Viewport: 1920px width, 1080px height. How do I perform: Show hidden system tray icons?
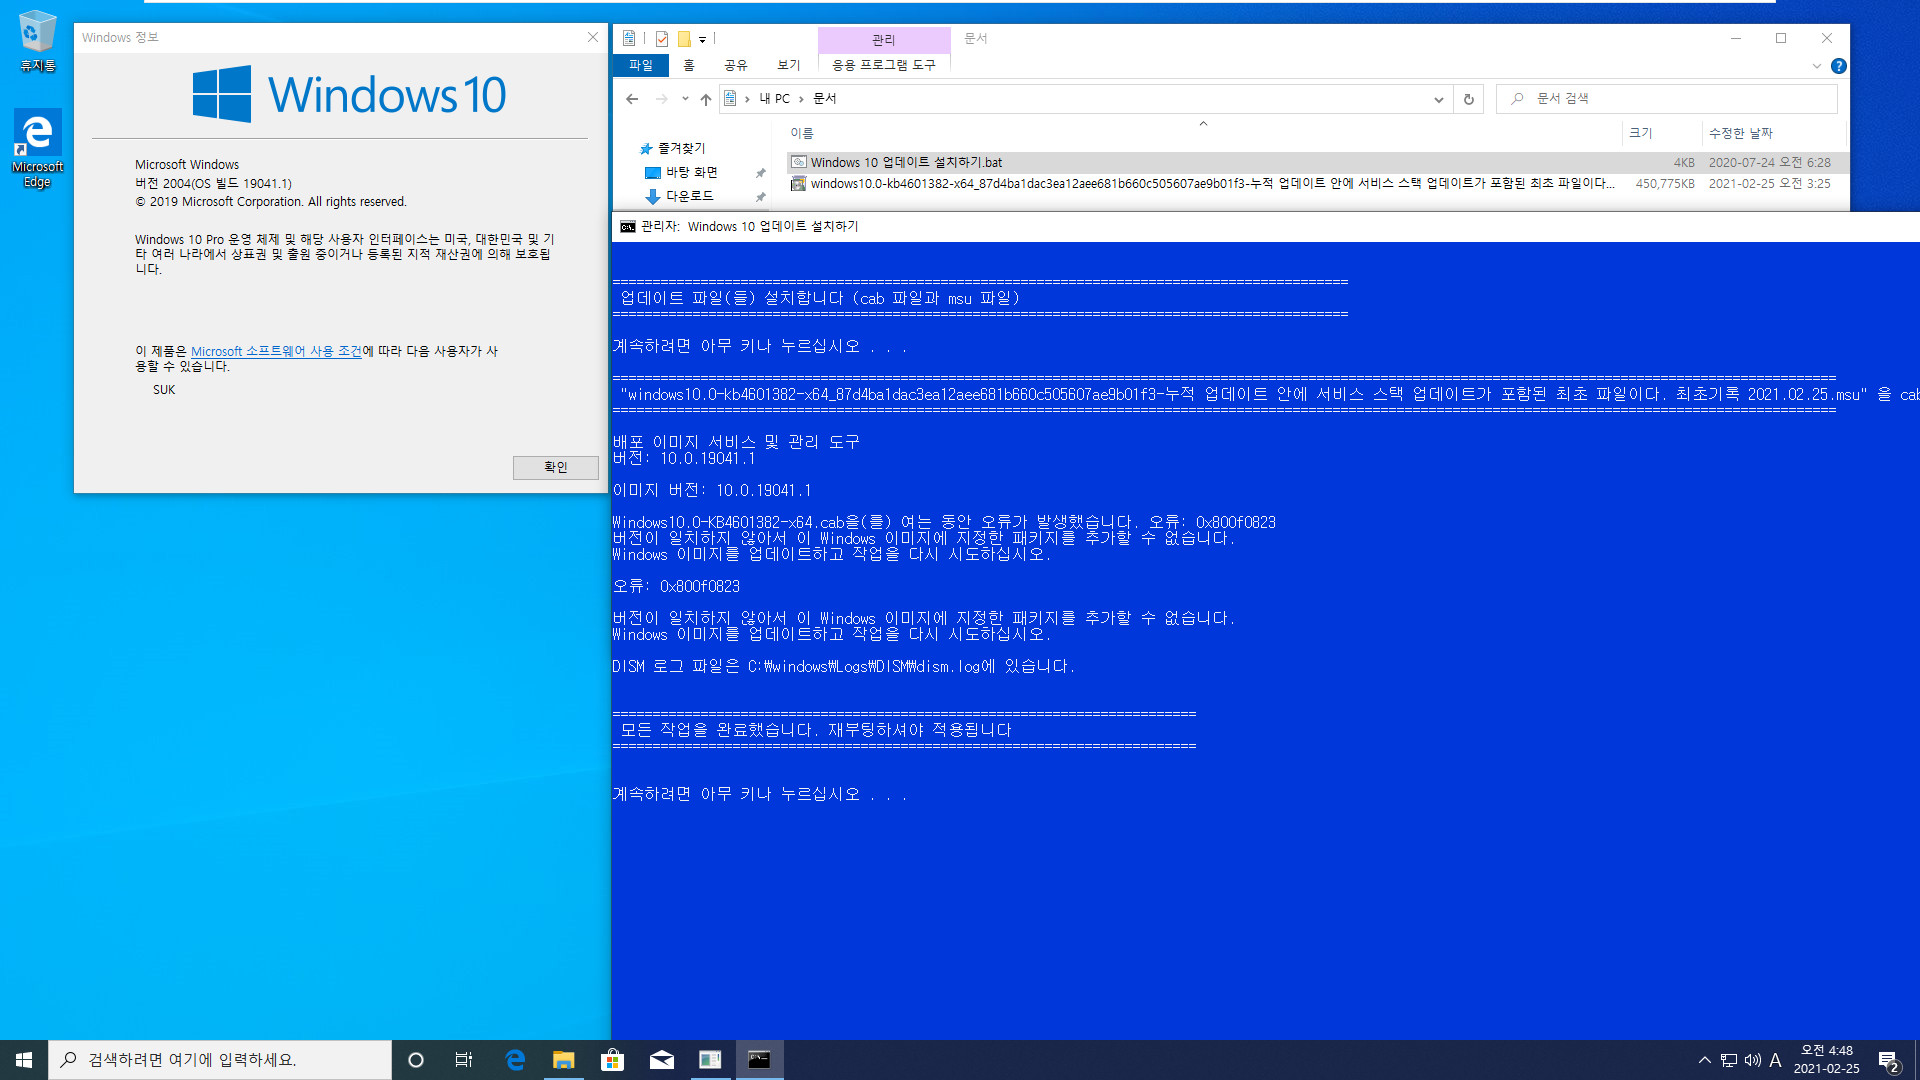coord(1704,1060)
